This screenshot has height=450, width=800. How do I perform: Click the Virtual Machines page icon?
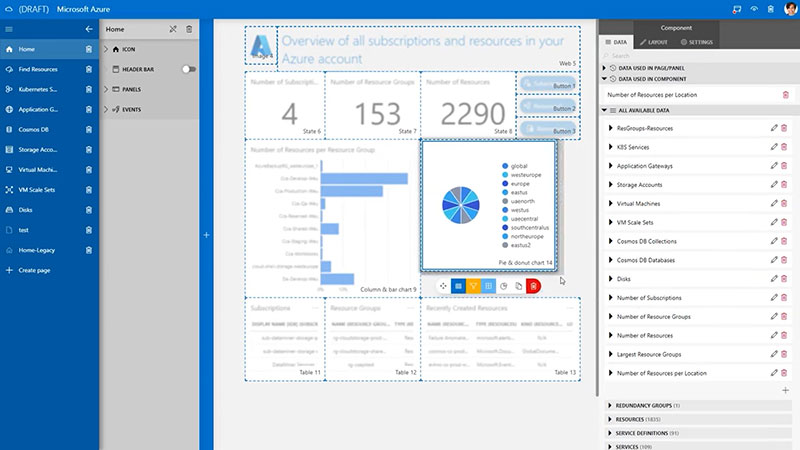pos(9,170)
